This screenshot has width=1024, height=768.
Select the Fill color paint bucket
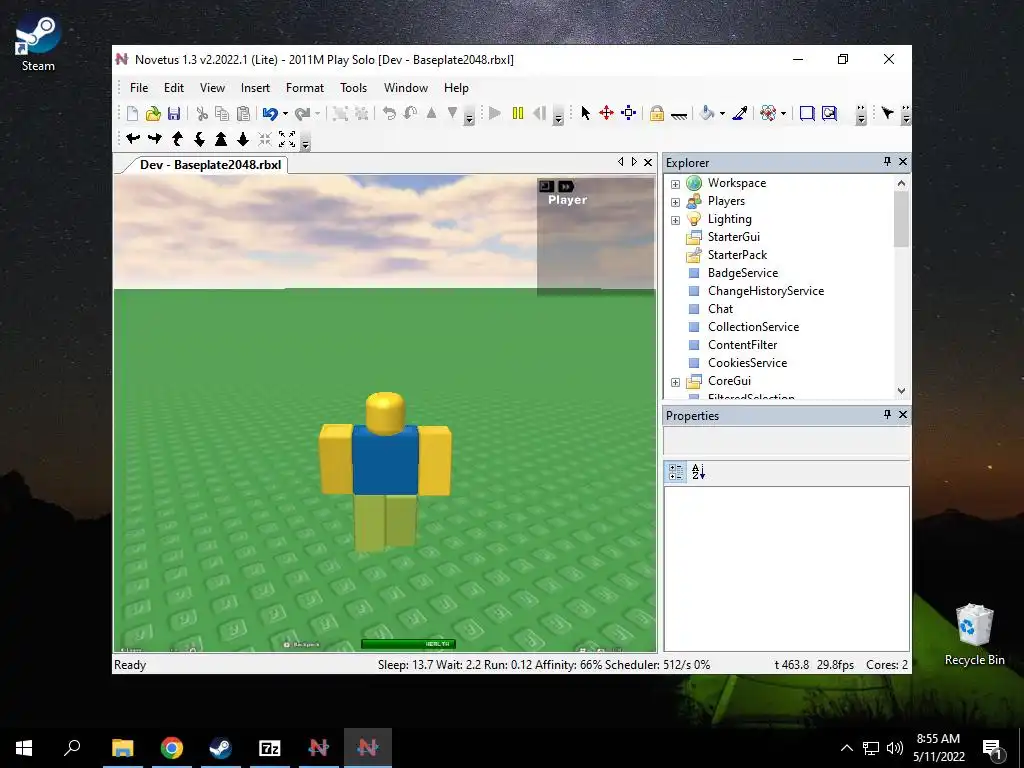(x=707, y=114)
